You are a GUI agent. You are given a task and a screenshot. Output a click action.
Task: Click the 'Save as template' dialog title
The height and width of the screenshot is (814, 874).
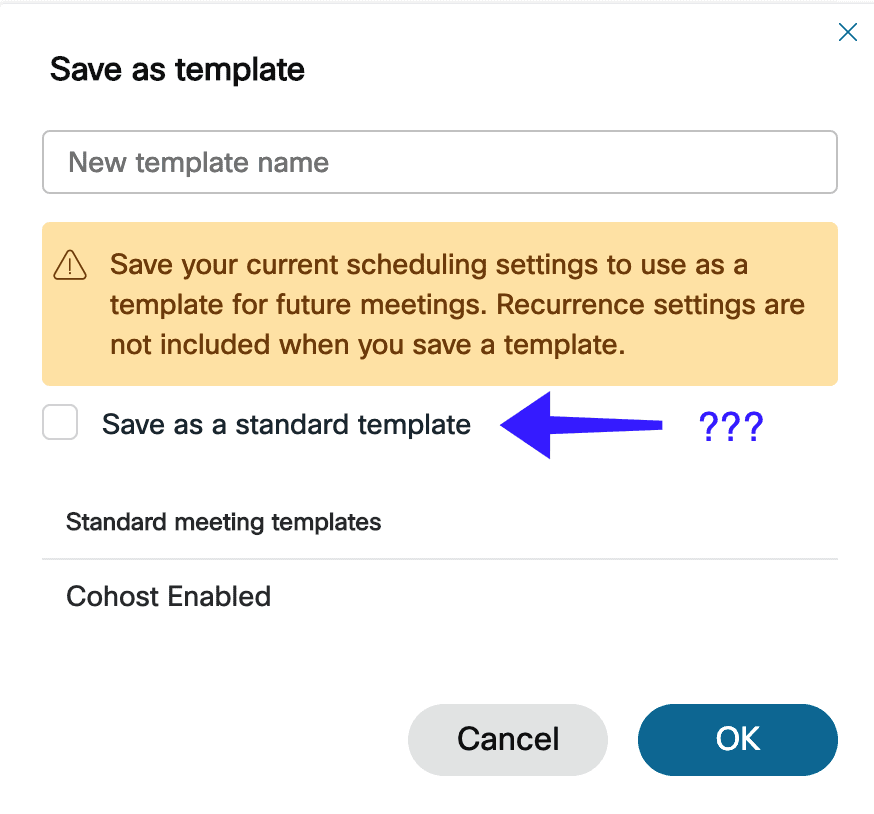pyautogui.click(x=177, y=70)
